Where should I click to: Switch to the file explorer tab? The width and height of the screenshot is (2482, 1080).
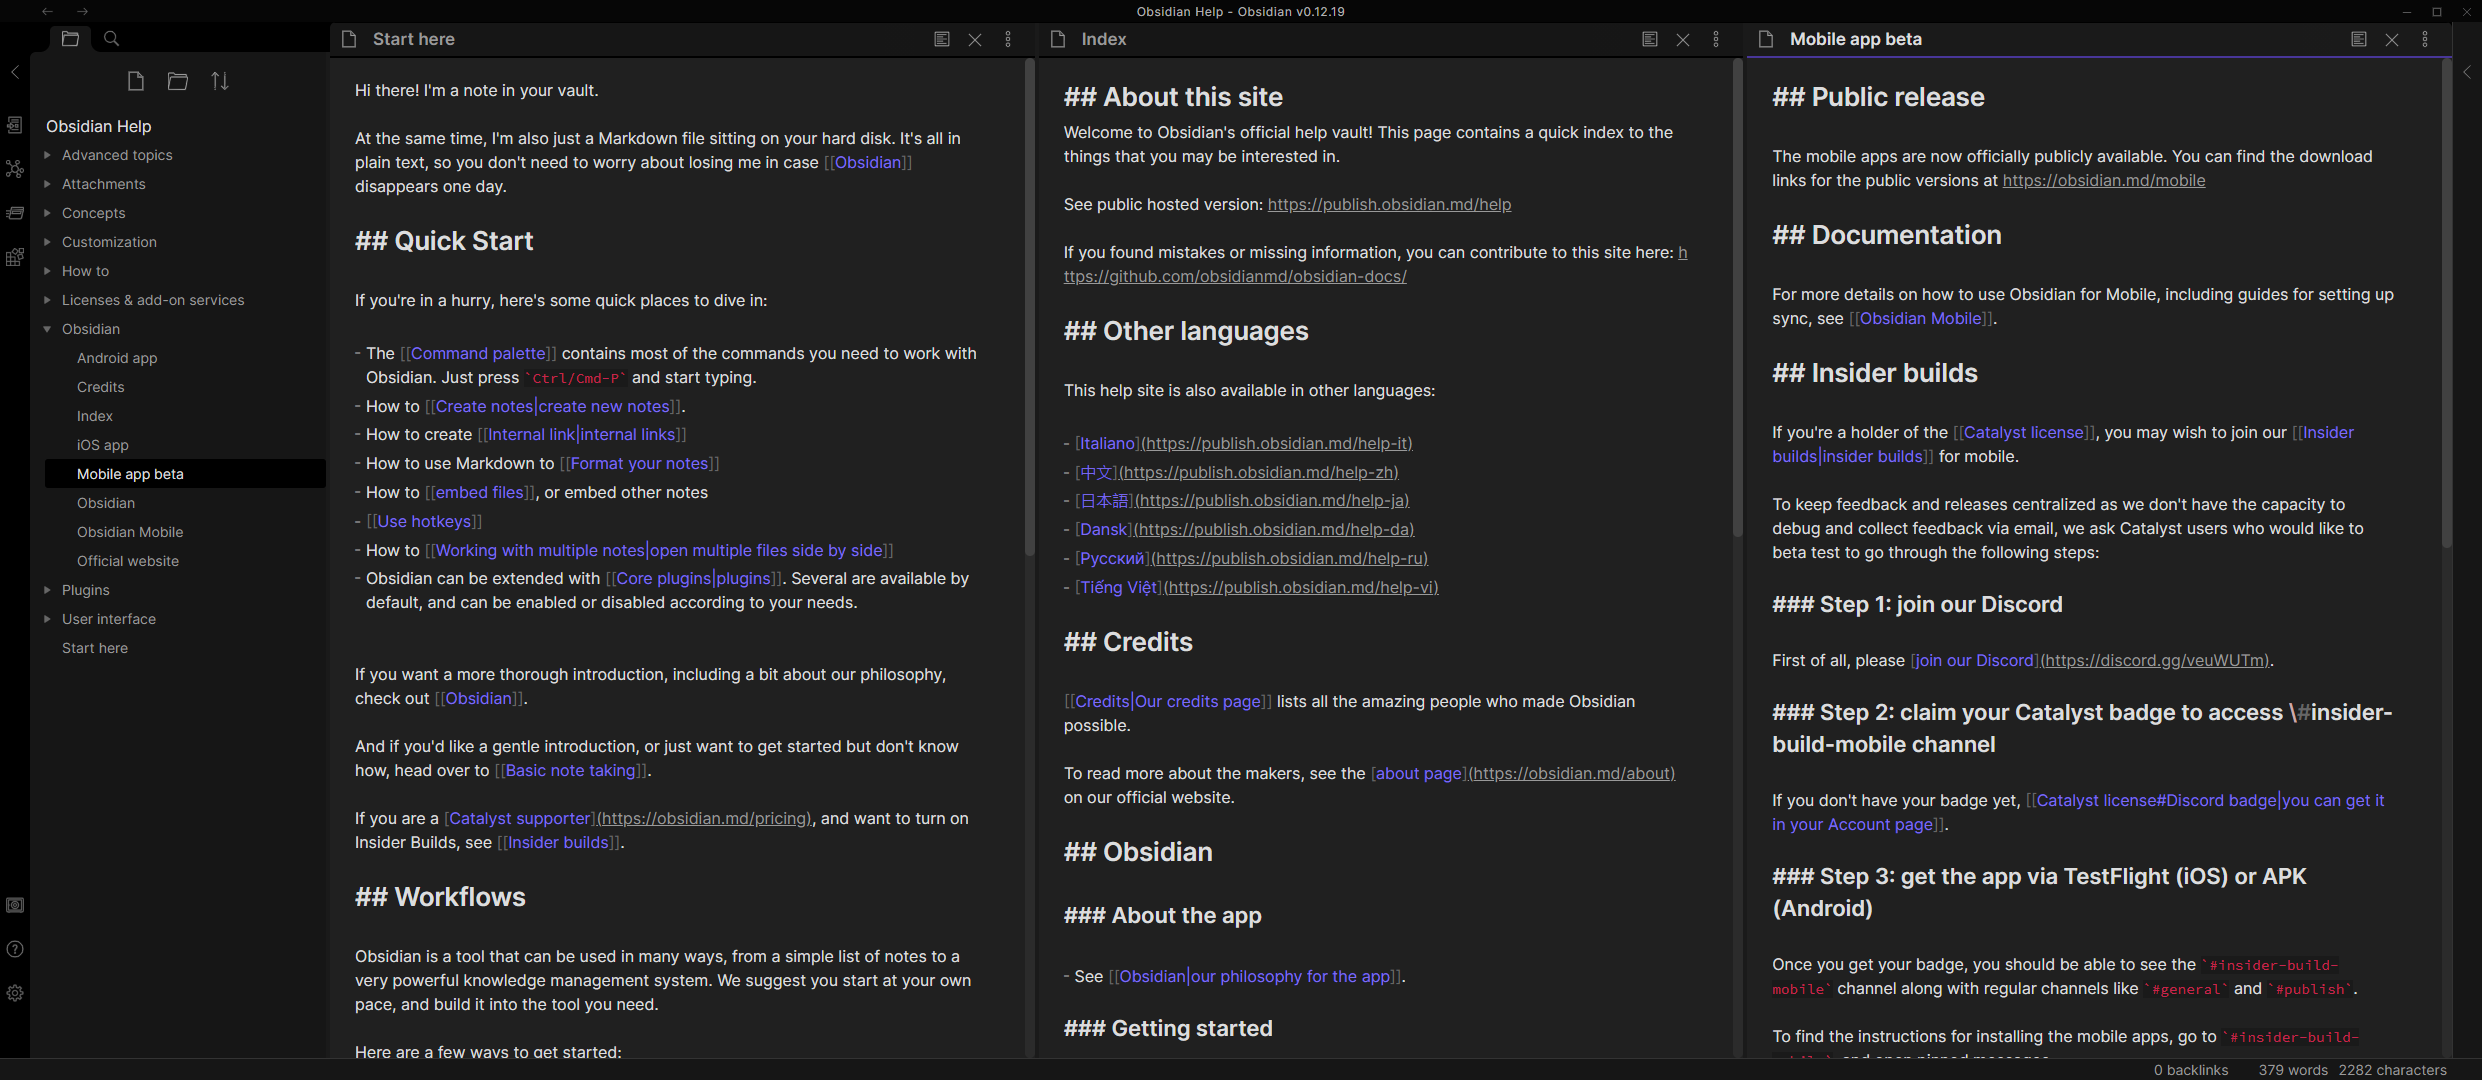(70, 38)
